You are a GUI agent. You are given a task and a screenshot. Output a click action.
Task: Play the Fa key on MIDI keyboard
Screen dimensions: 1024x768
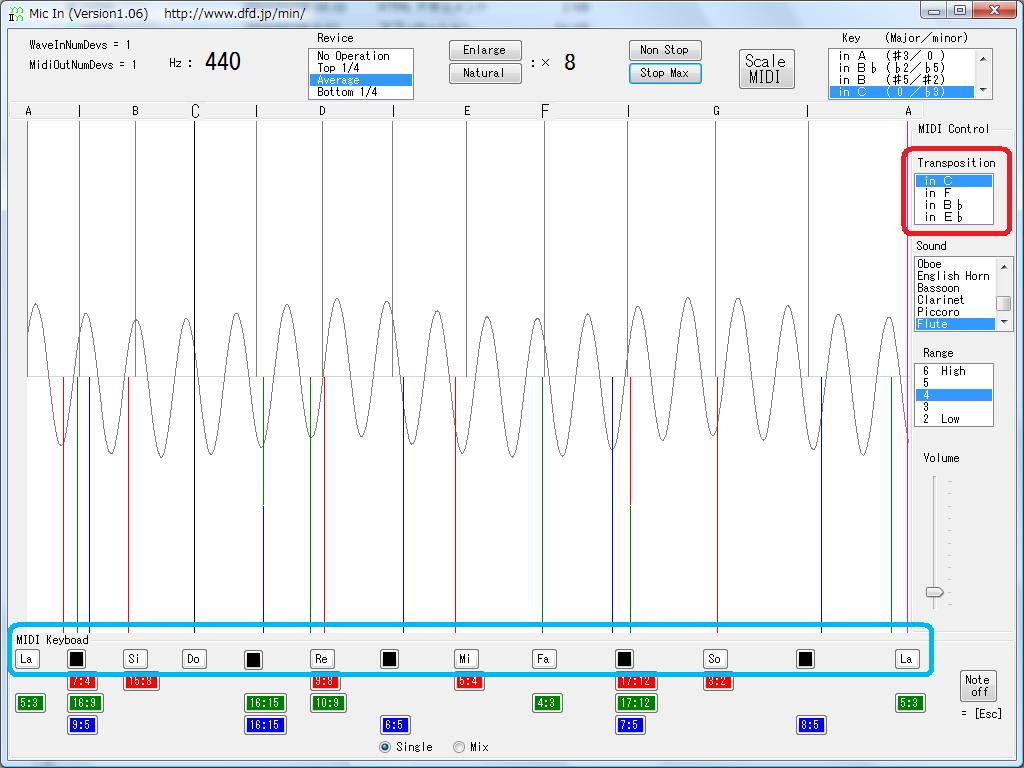544,659
